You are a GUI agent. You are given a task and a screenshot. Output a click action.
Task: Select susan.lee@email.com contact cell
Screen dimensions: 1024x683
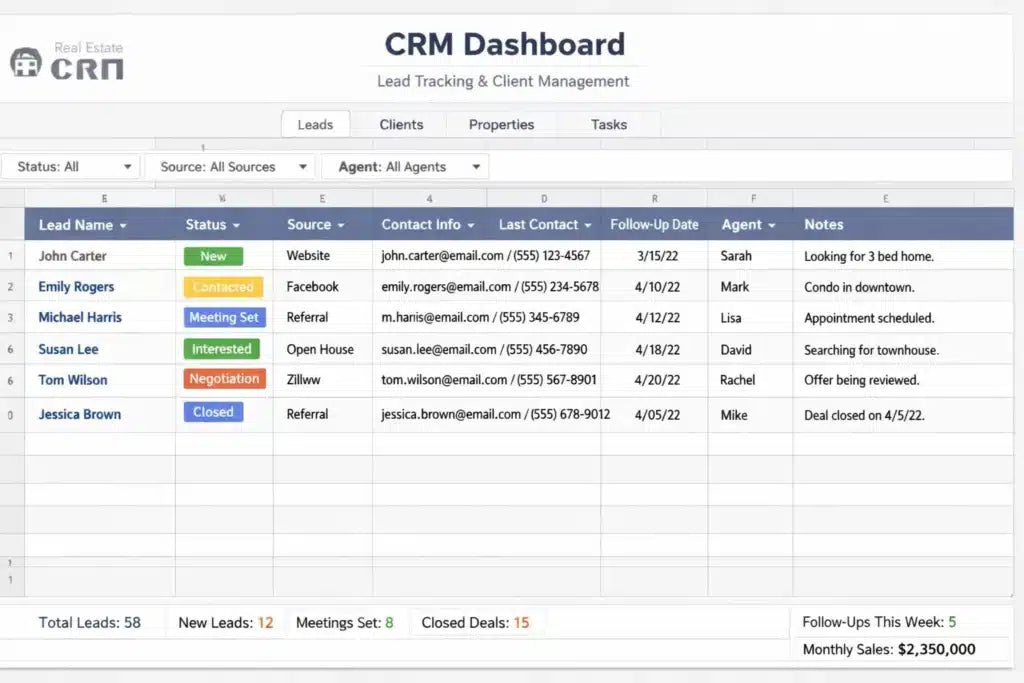click(x=484, y=349)
